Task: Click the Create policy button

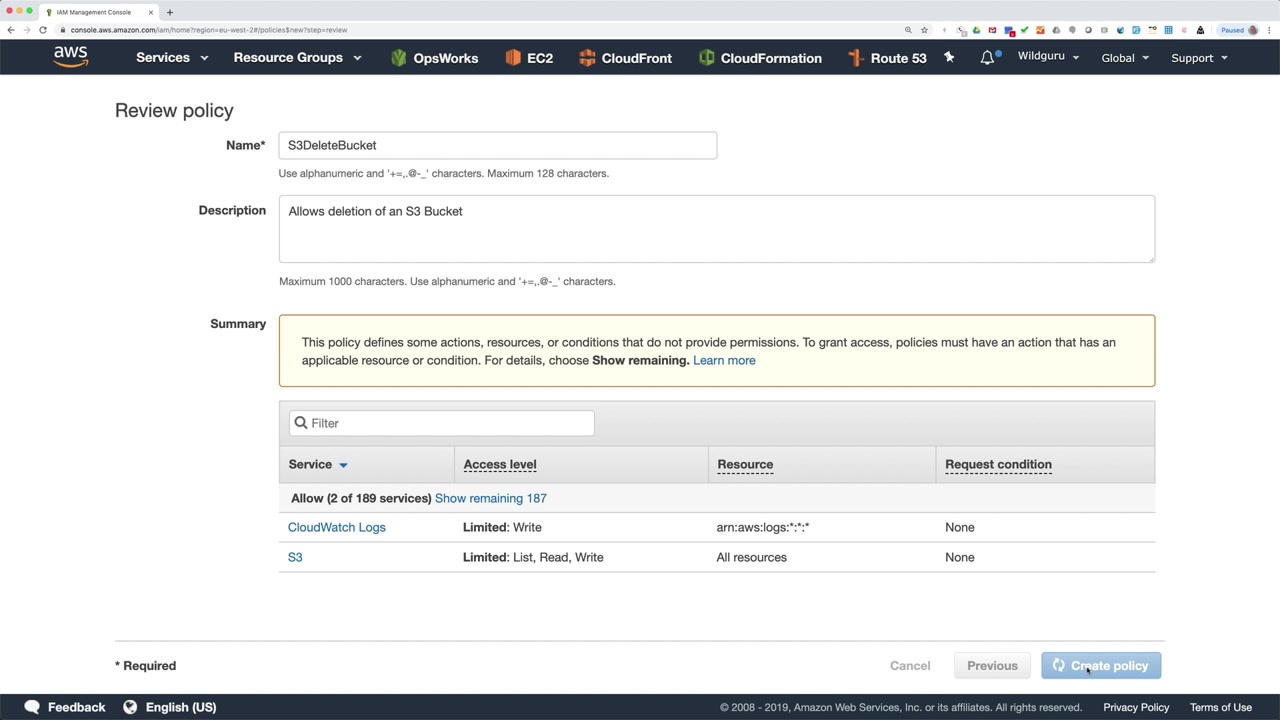Action: tap(1101, 666)
